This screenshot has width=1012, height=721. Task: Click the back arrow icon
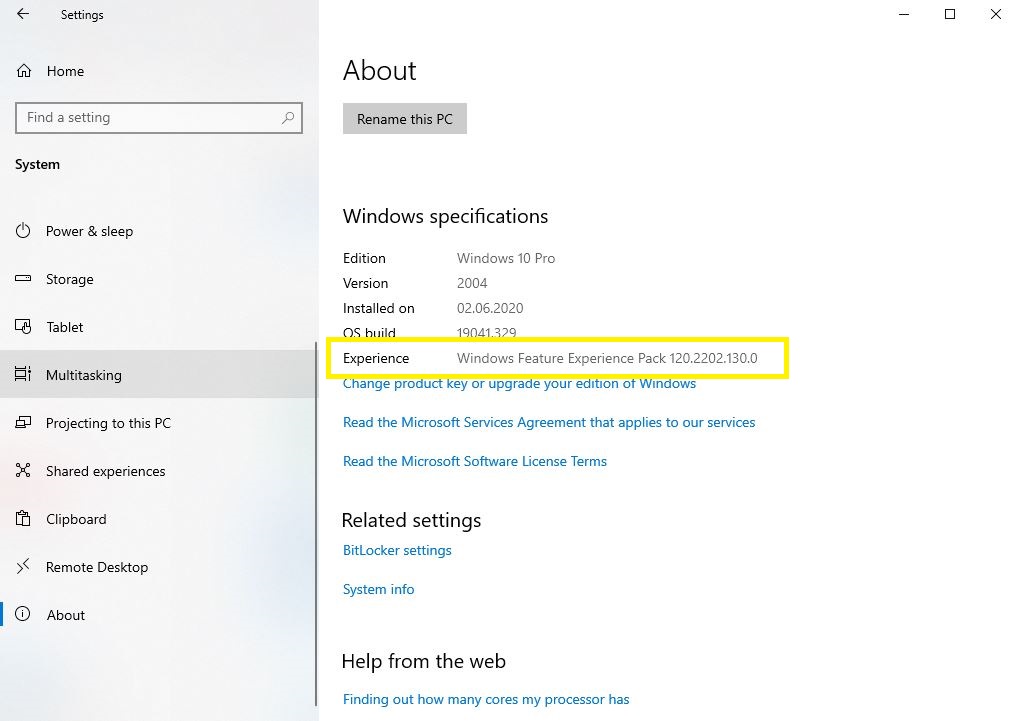click(23, 15)
